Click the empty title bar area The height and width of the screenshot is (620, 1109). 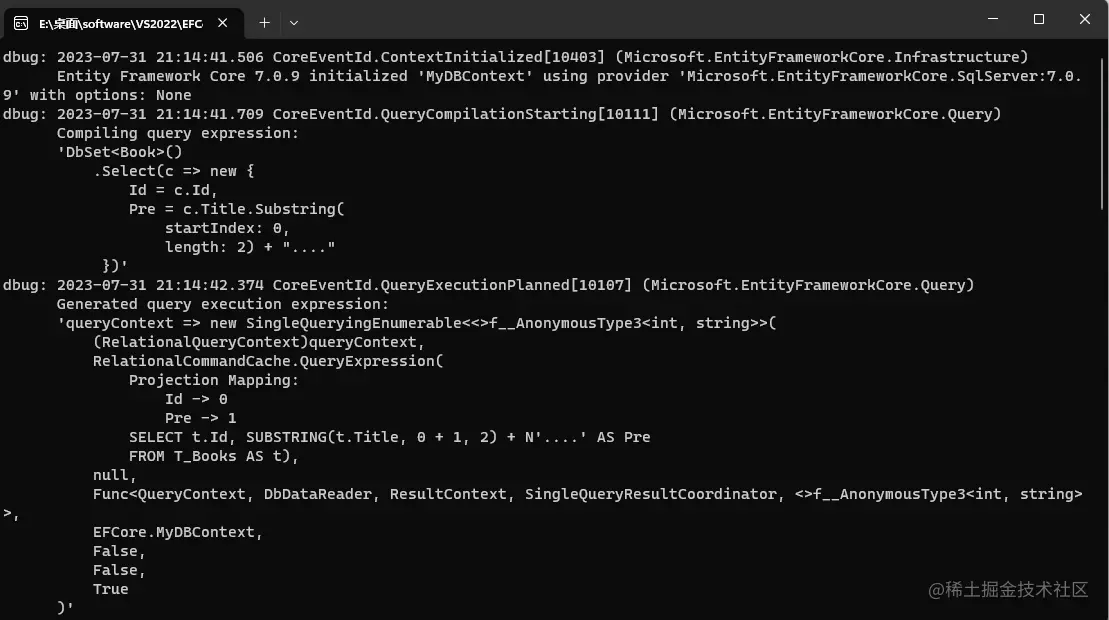637,20
